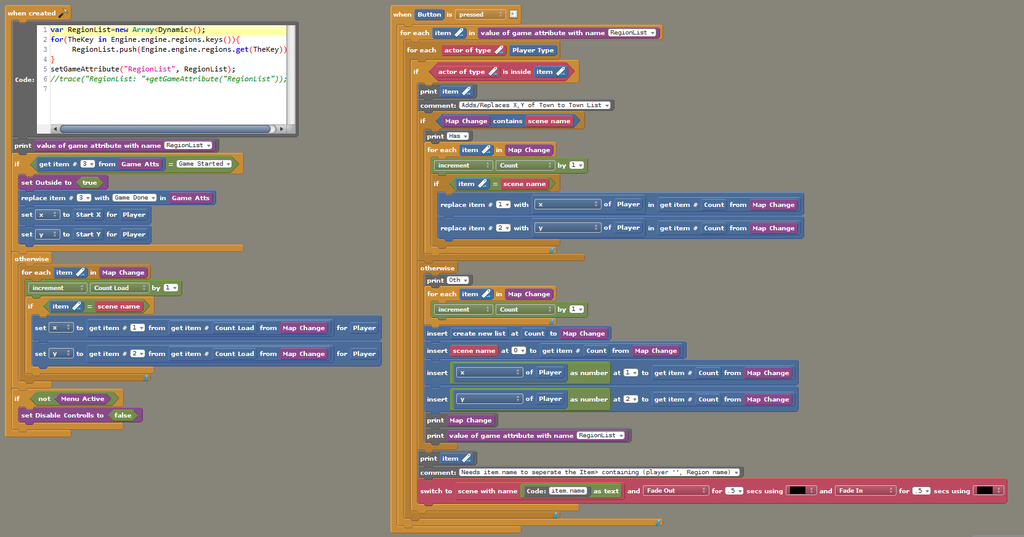Open the Count Load variable dropdown
This screenshot has width=1024, height=537.
pos(120,287)
